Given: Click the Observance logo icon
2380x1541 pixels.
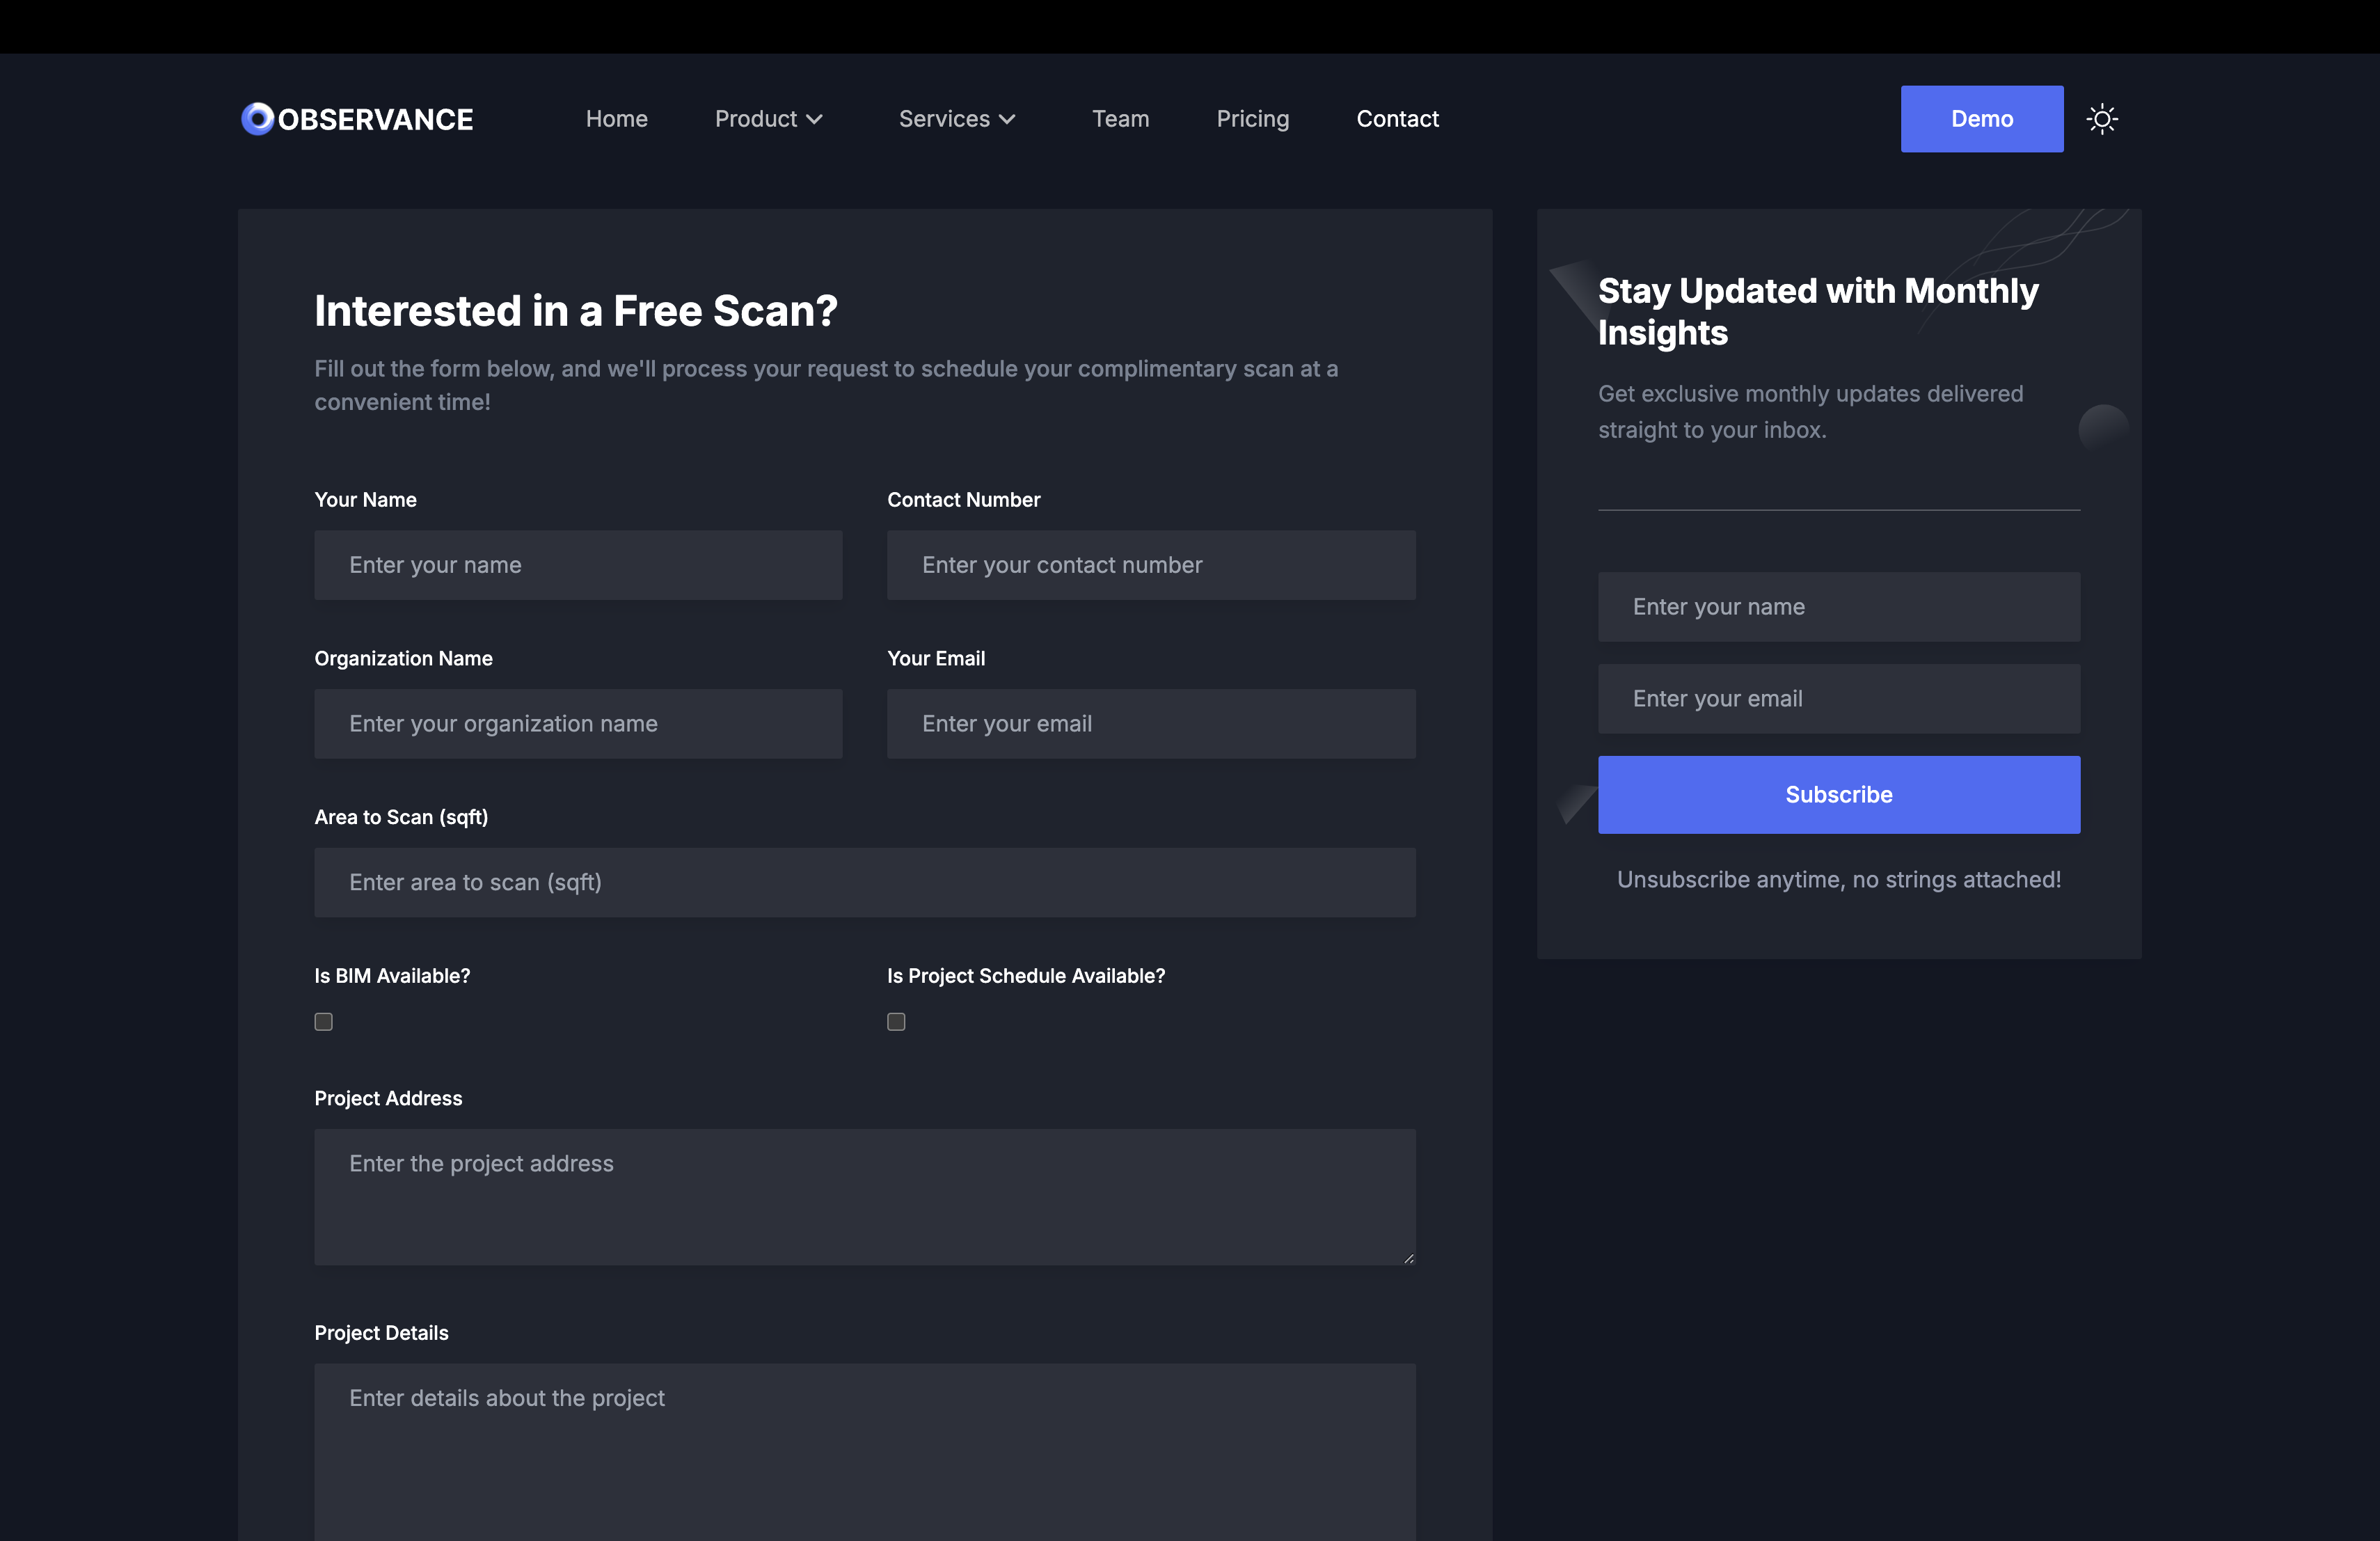Looking at the screenshot, I should click(x=258, y=119).
